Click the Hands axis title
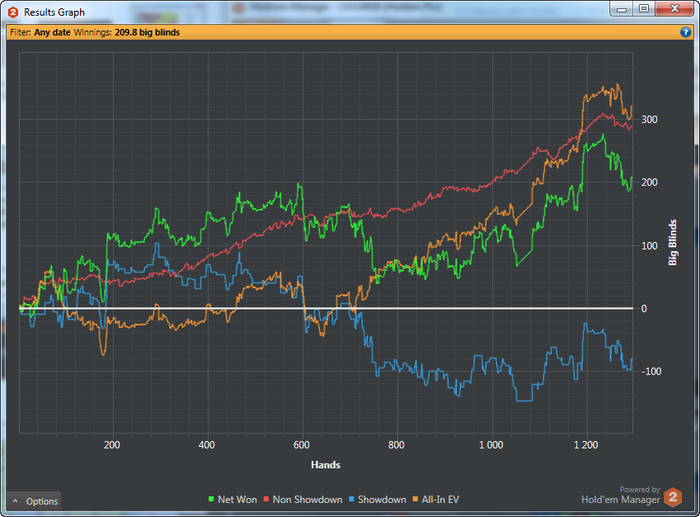The height and width of the screenshot is (517, 700). click(325, 465)
